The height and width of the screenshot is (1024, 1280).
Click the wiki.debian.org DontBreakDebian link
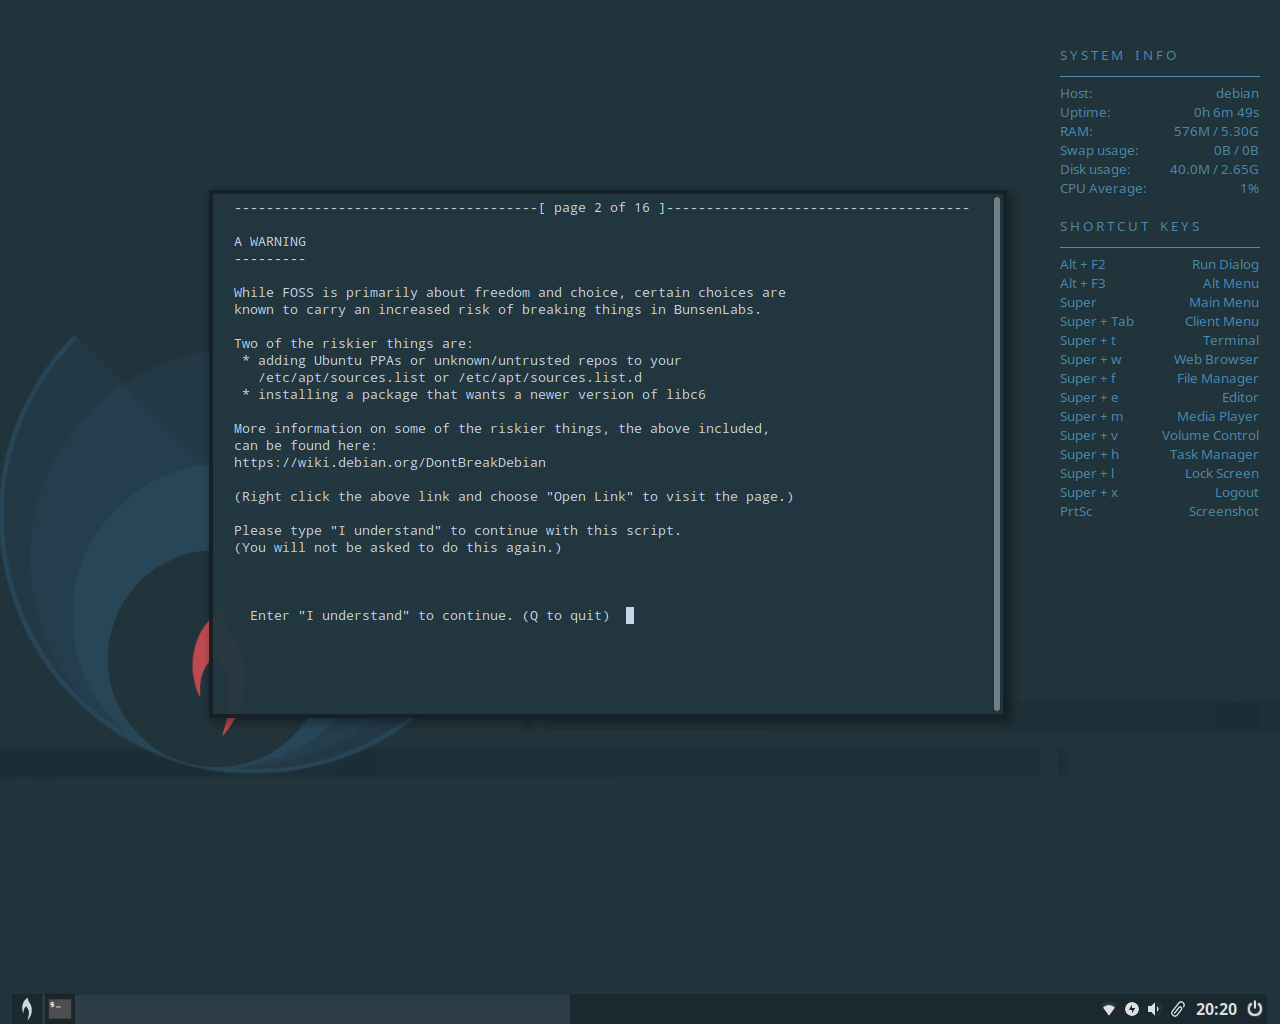390,462
